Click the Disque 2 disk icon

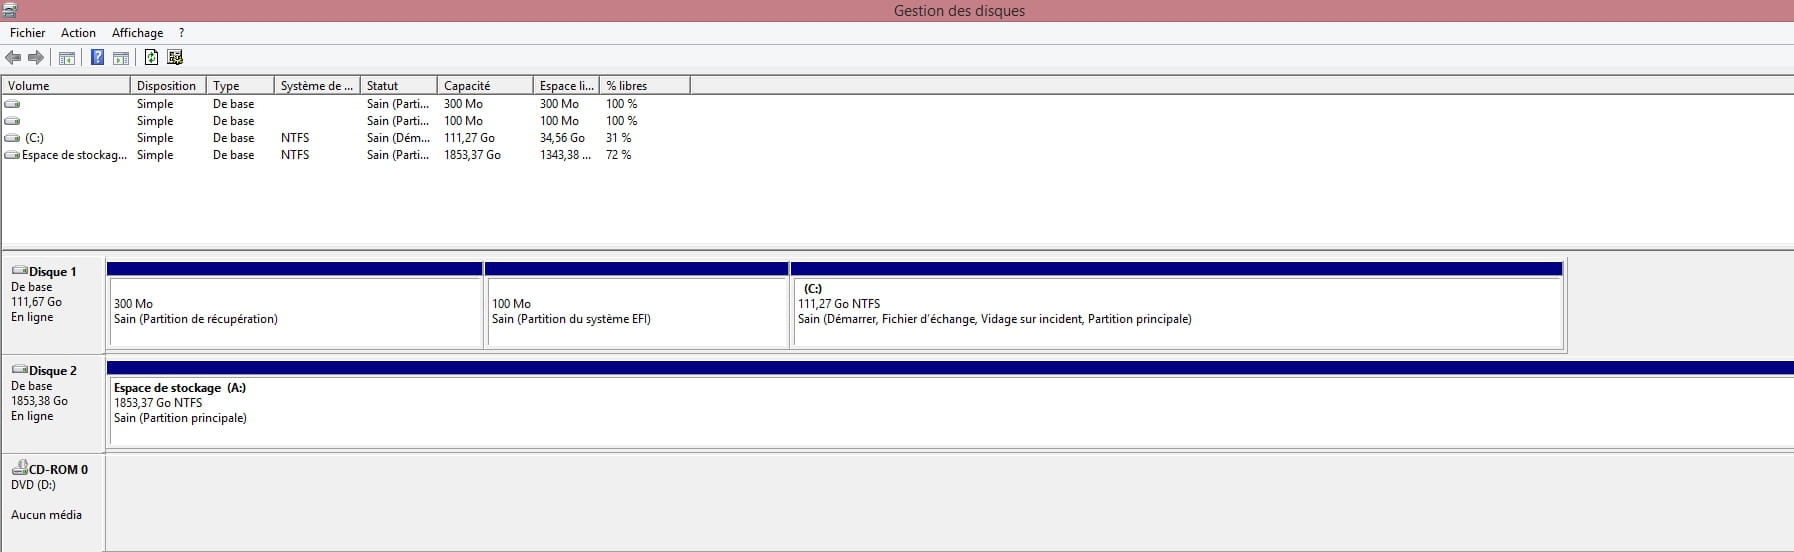(x=19, y=370)
